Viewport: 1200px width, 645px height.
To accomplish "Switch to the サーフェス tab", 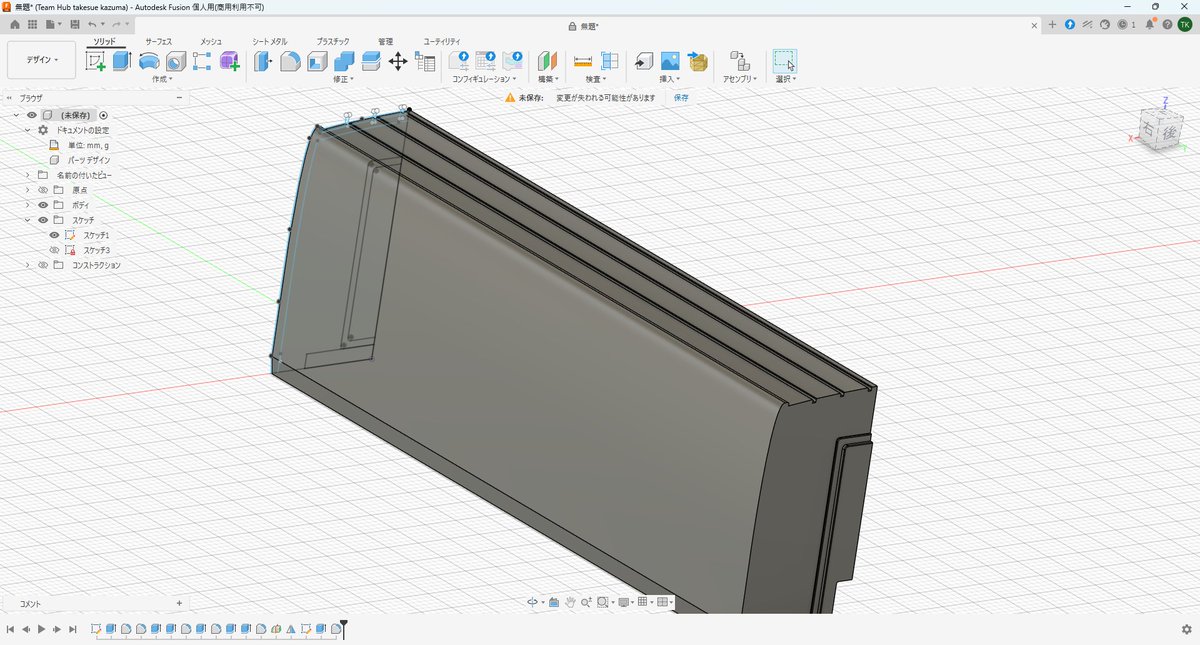I will (x=159, y=41).
